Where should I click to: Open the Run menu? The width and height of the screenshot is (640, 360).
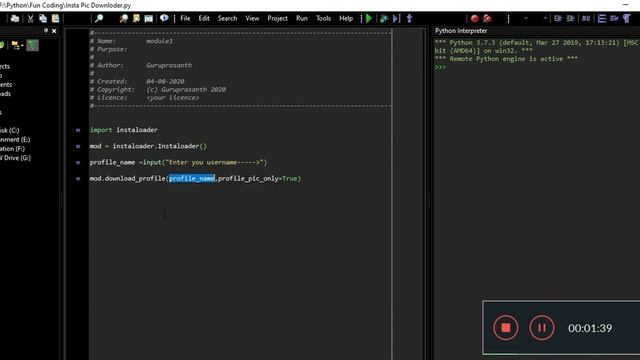pos(302,18)
